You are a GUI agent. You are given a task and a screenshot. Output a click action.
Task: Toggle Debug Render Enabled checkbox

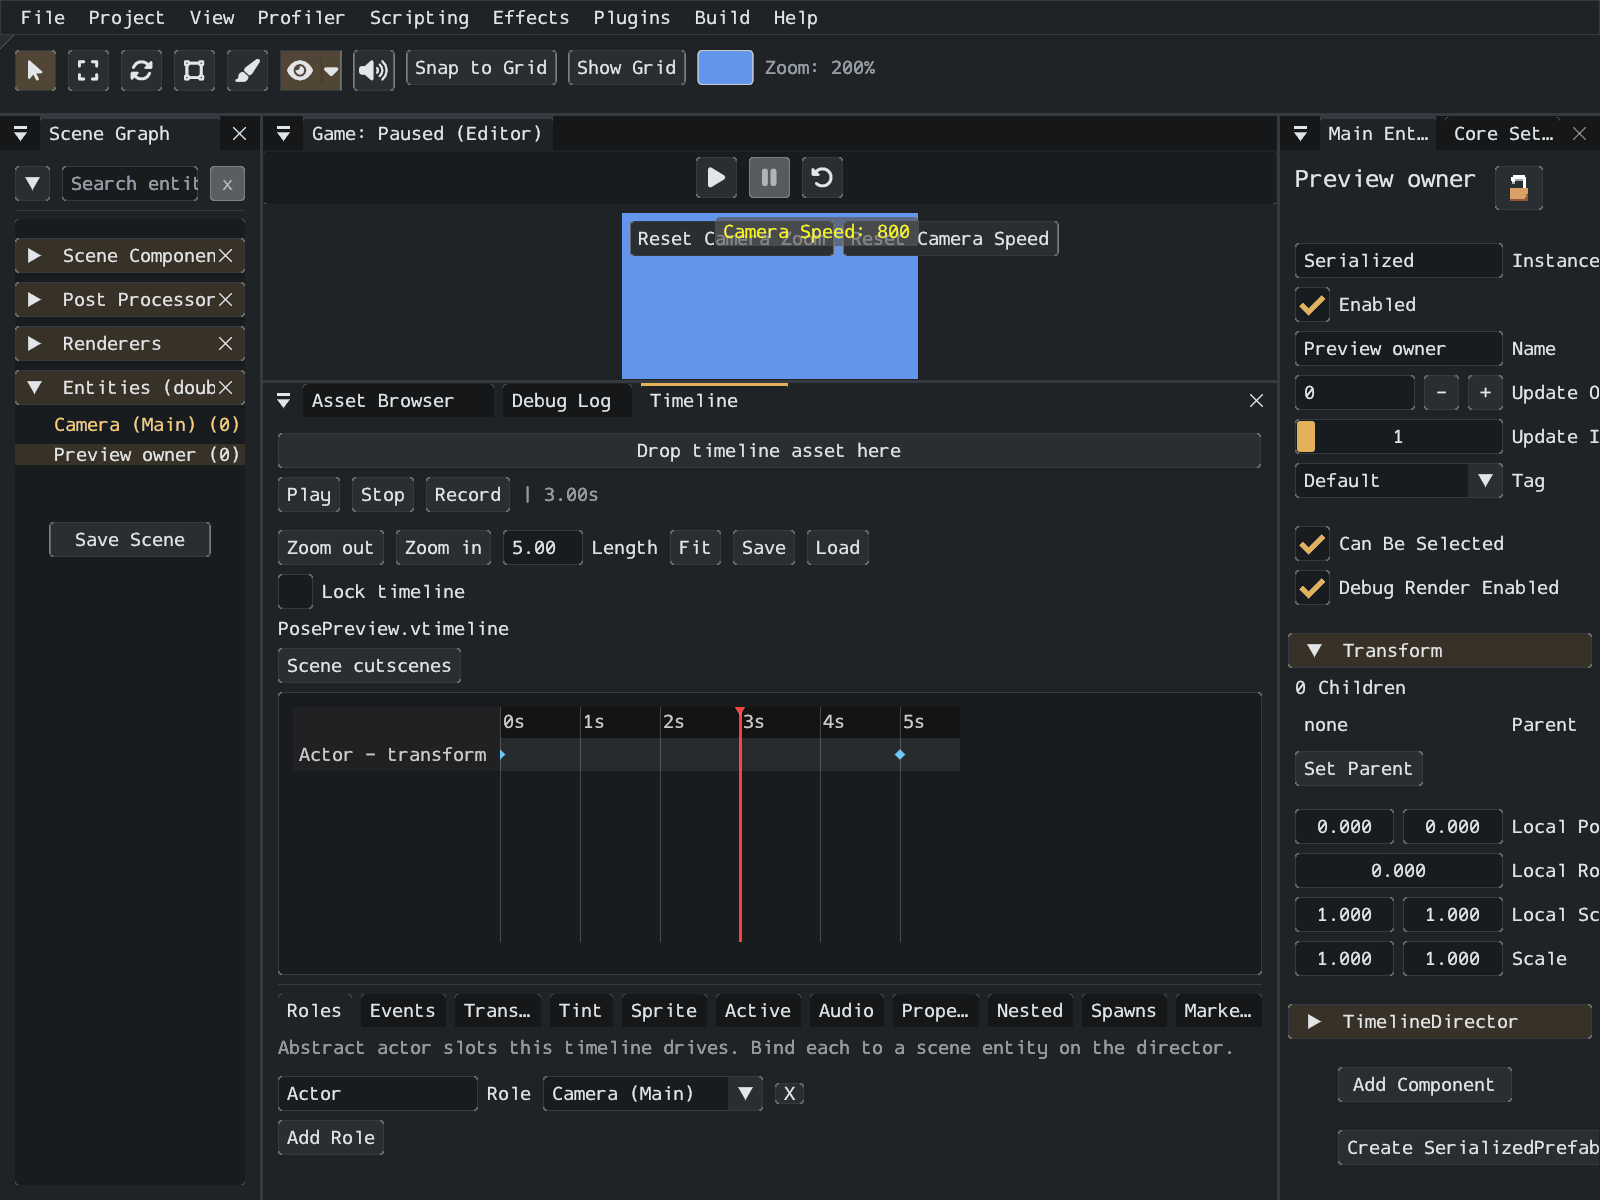pos(1312,587)
